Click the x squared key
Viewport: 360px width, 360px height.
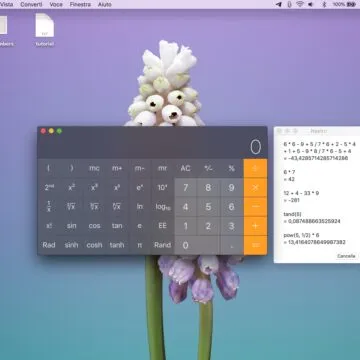[72, 188]
